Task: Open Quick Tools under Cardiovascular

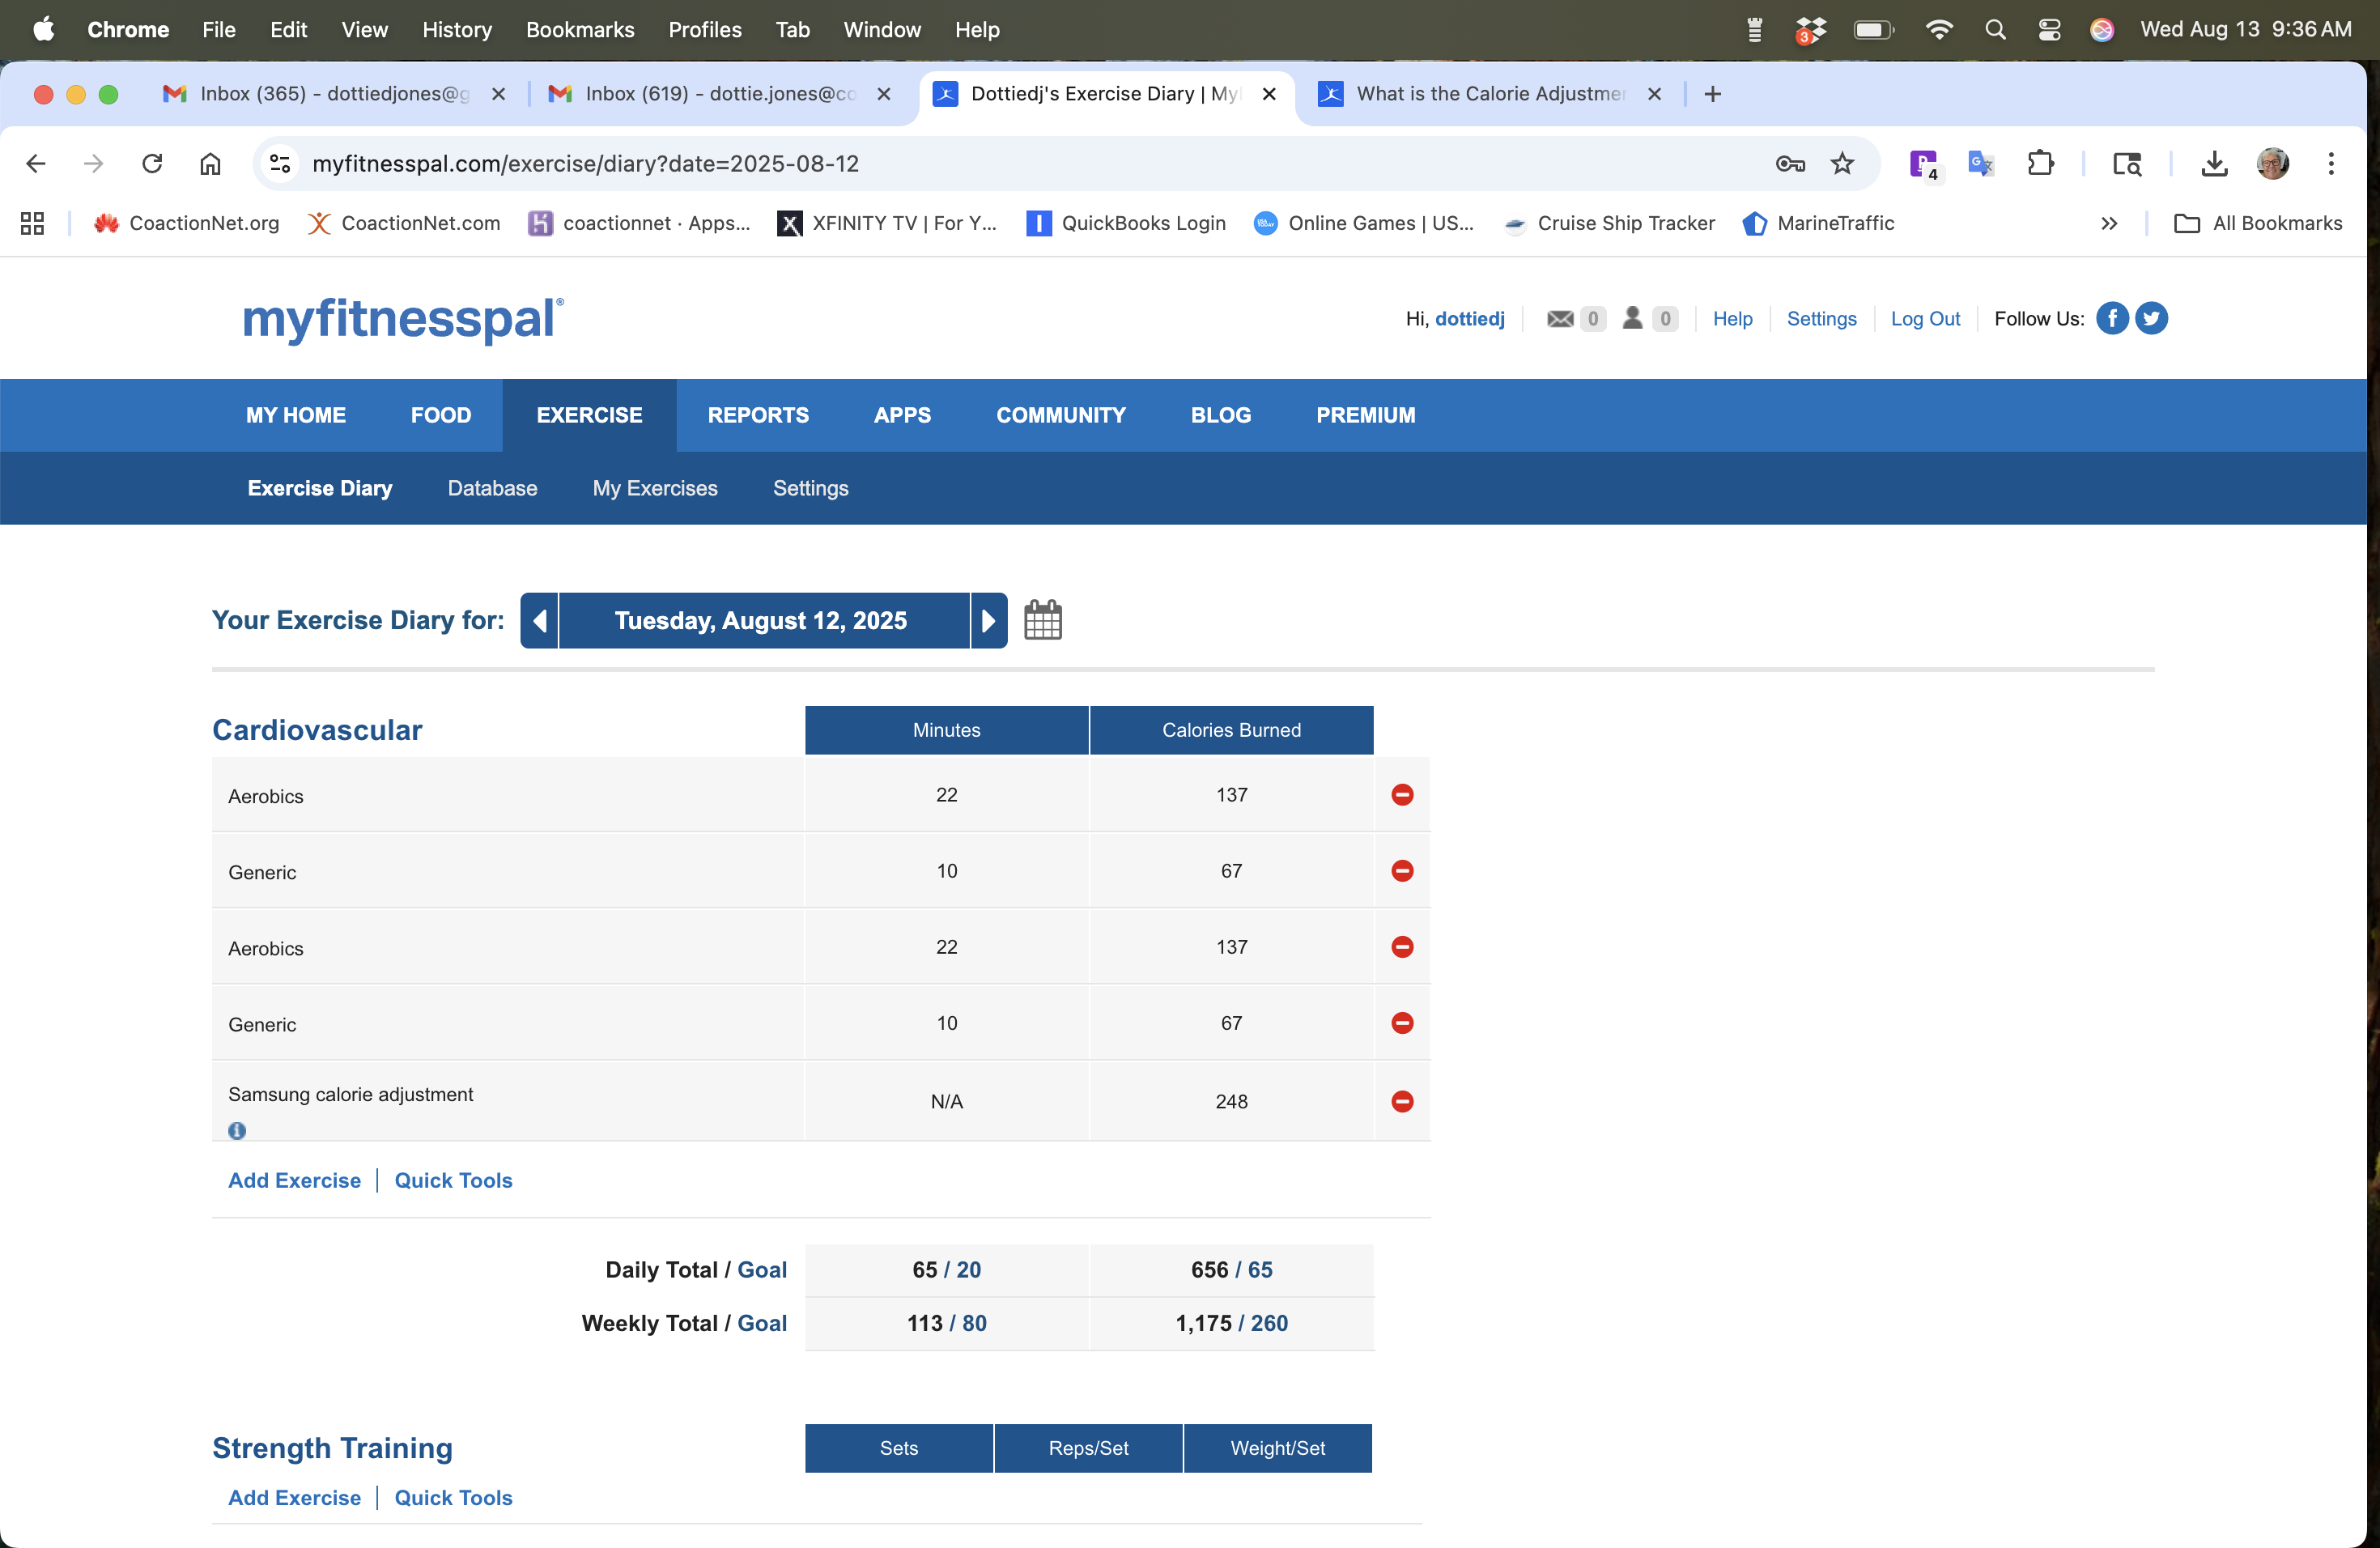Action: [x=453, y=1180]
